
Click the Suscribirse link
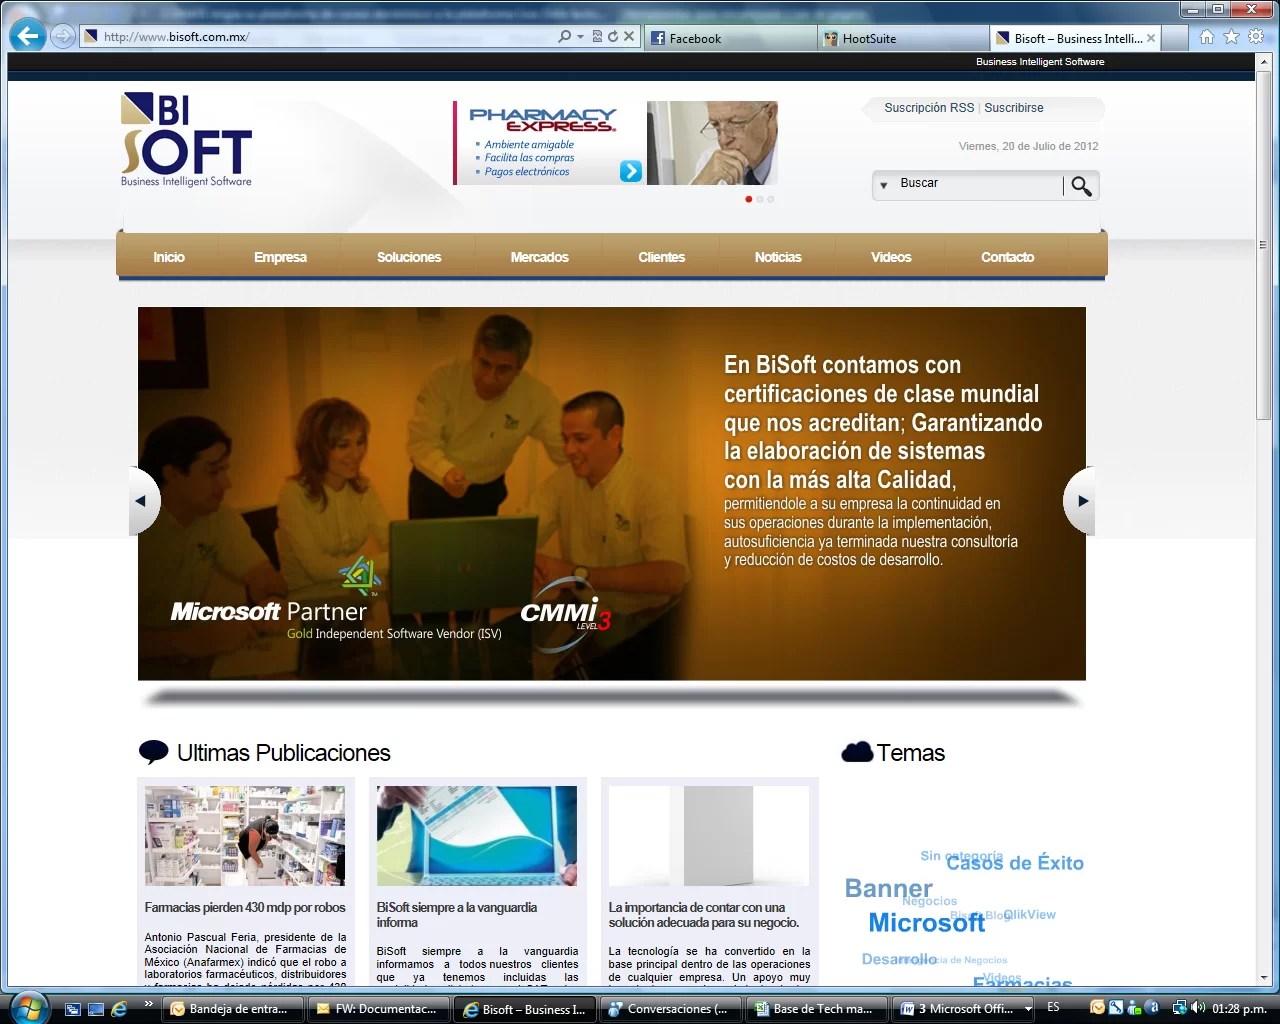pyautogui.click(x=1014, y=108)
